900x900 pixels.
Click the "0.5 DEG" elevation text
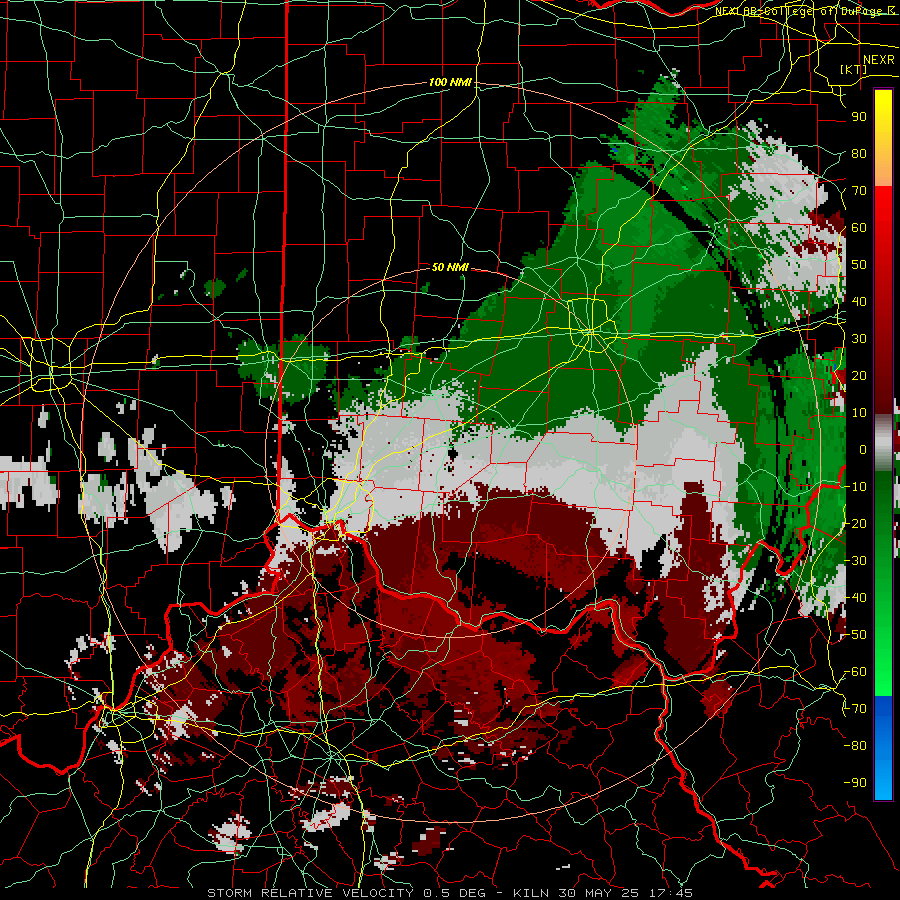click(x=454, y=893)
